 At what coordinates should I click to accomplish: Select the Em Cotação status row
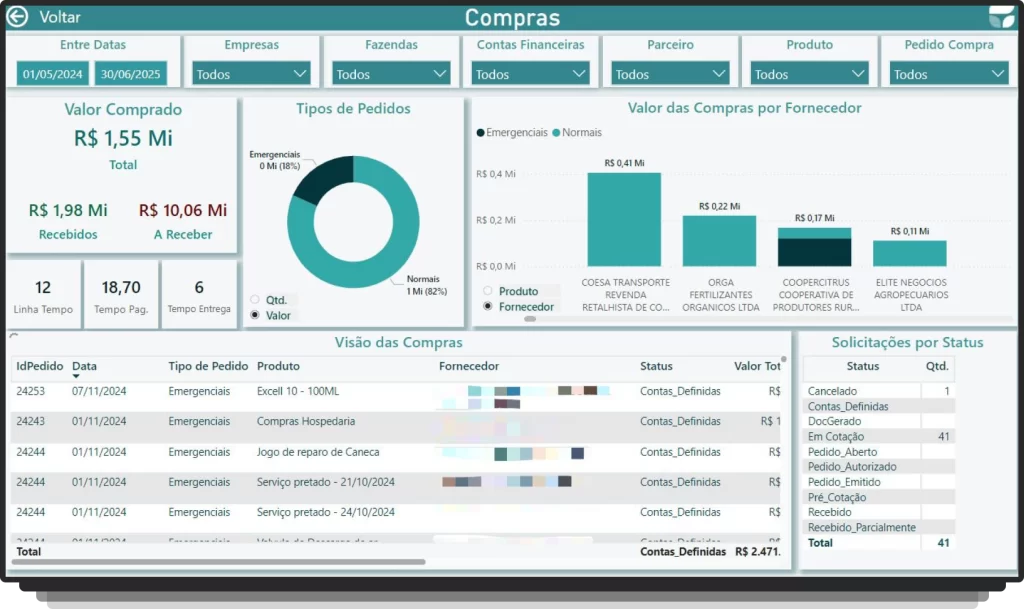click(862, 436)
